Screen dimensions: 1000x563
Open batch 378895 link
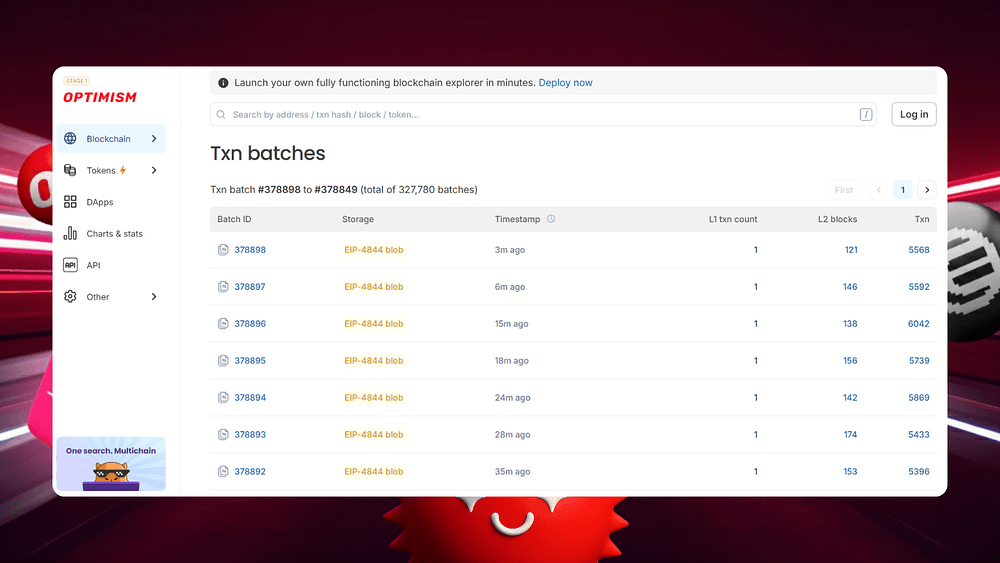[x=250, y=361]
